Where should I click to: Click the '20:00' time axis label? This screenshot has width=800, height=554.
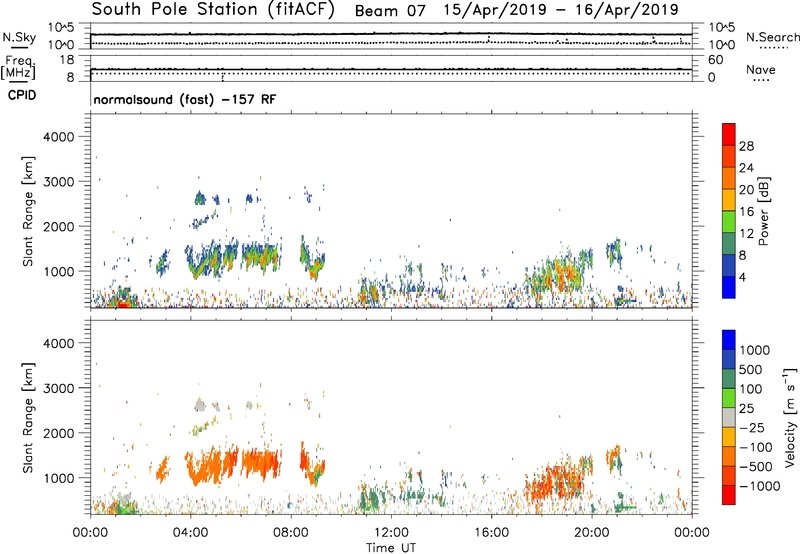coord(592,533)
